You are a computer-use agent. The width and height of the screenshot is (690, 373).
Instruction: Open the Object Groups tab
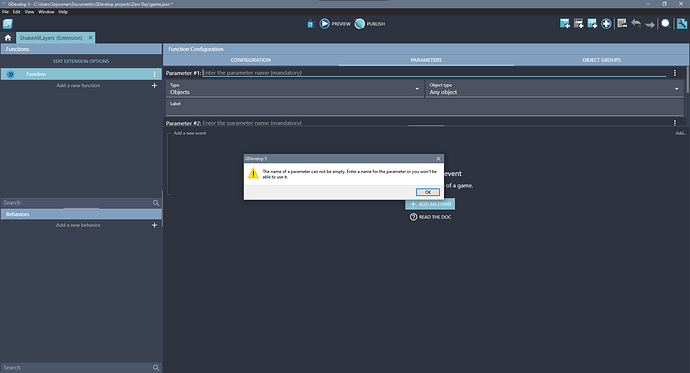601,60
